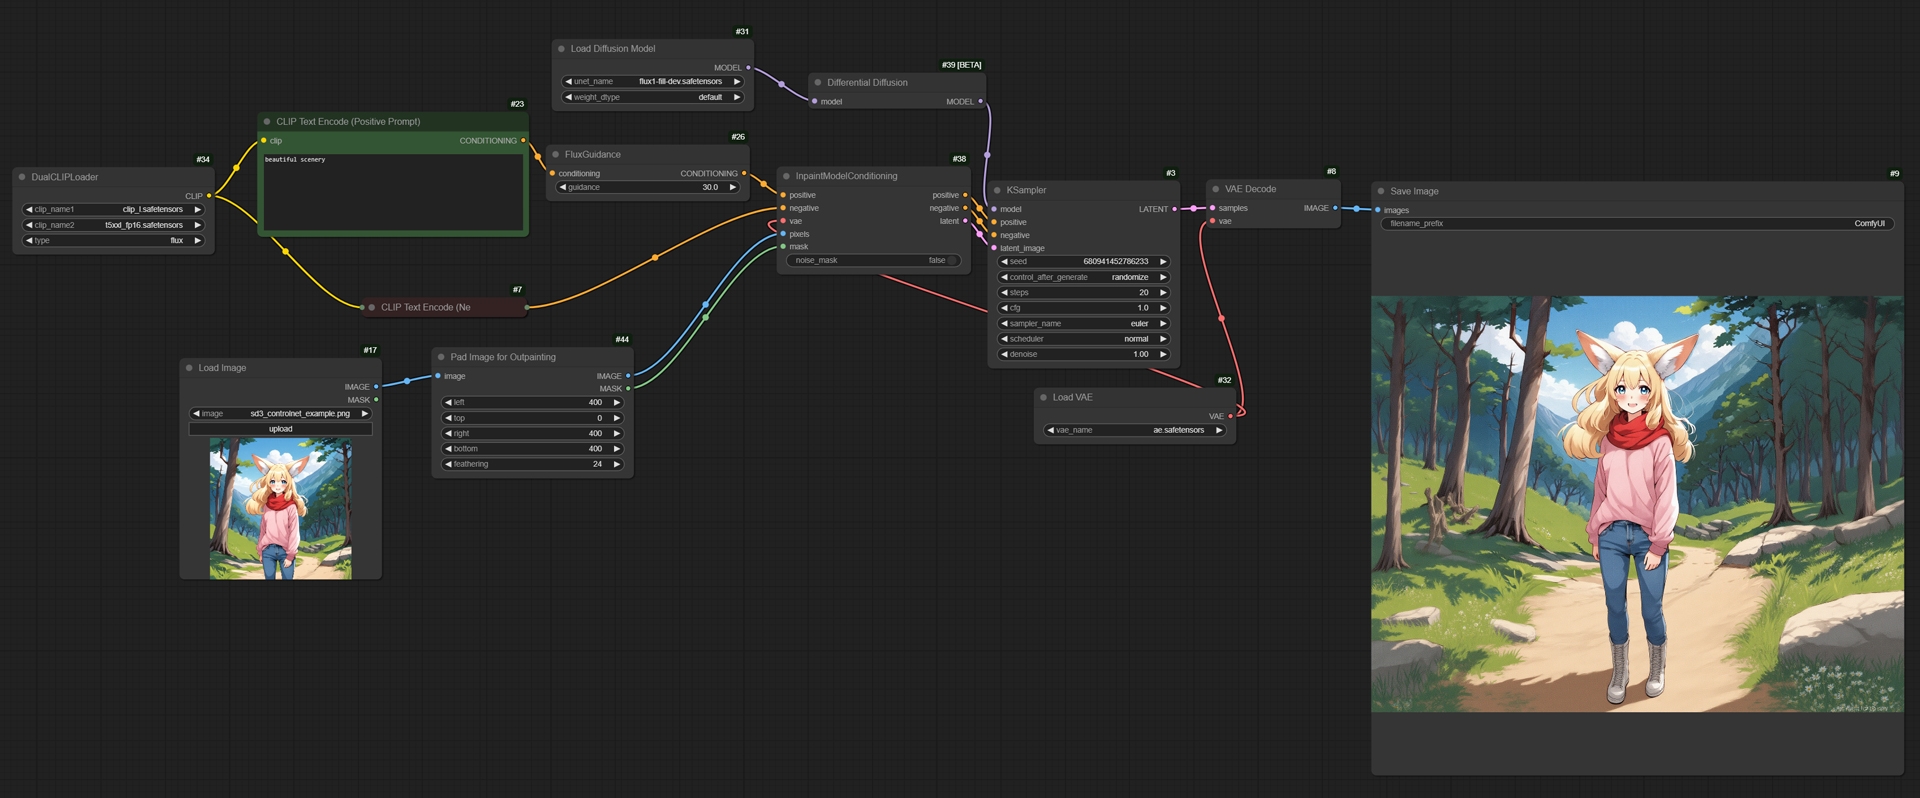The image size is (1920, 798).
Task: Click the upload button in Load Image
Action: coord(281,429)
